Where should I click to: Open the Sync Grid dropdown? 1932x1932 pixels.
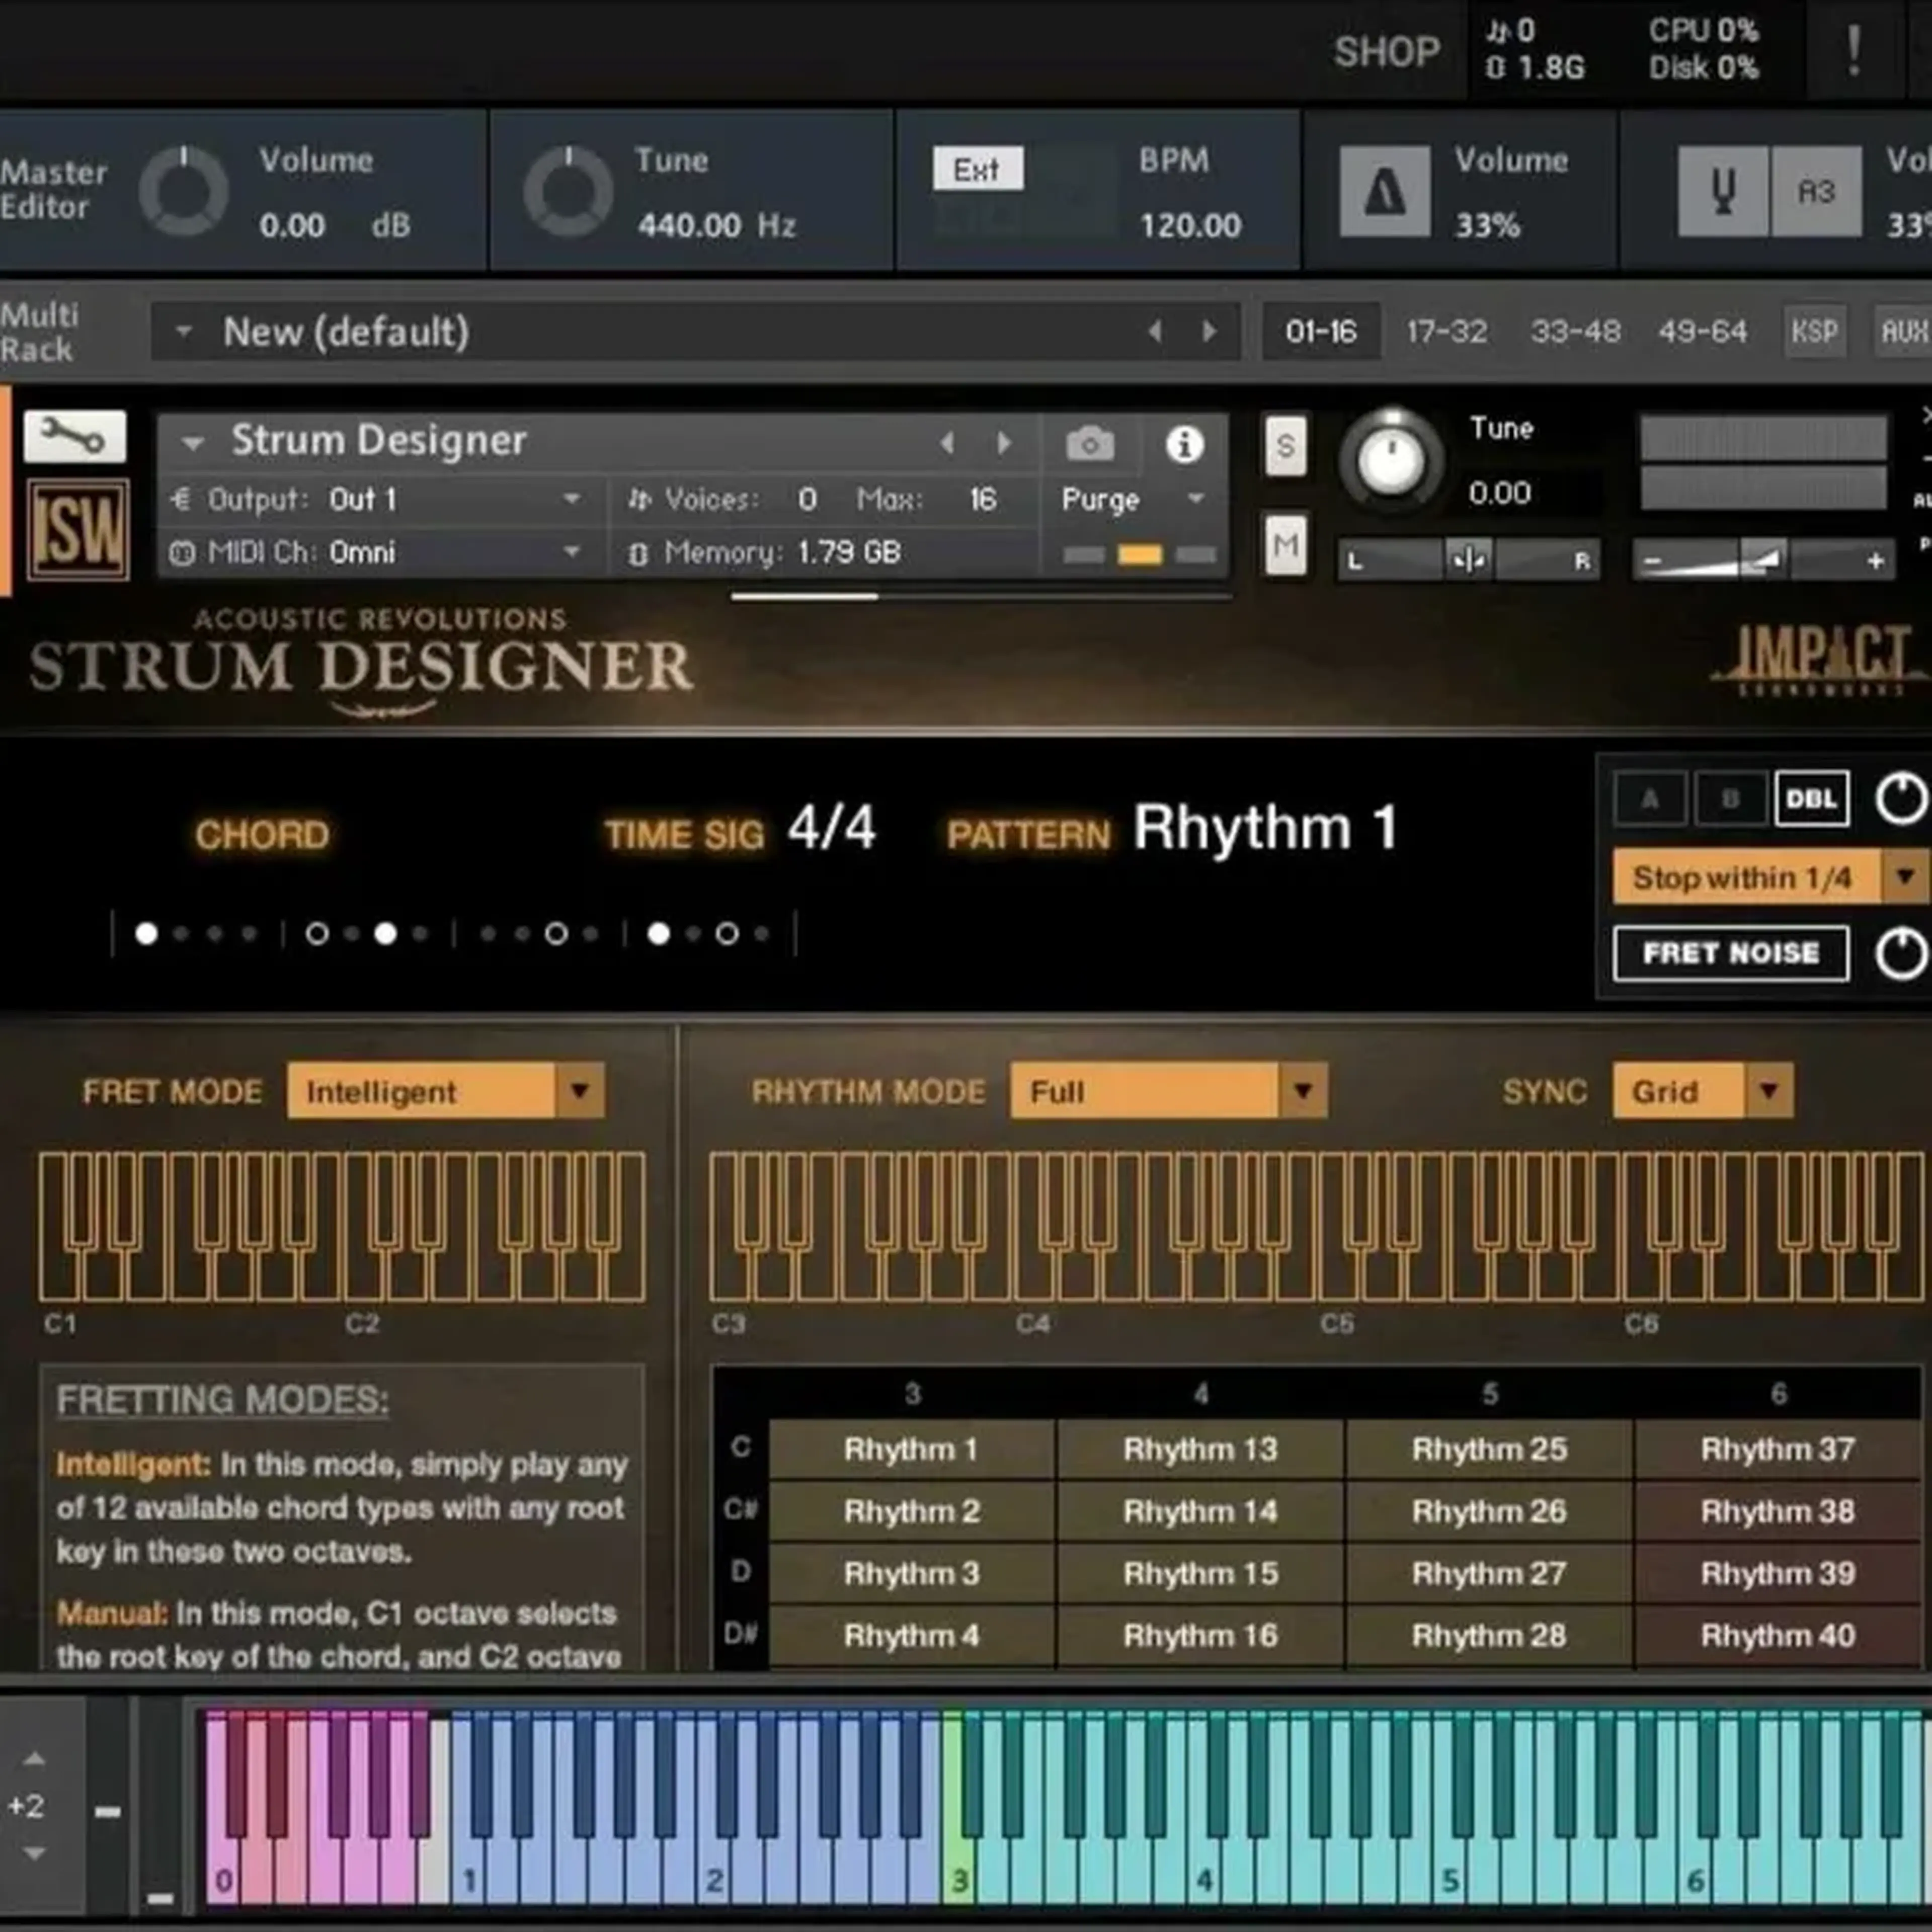tap(1703, 1091)
